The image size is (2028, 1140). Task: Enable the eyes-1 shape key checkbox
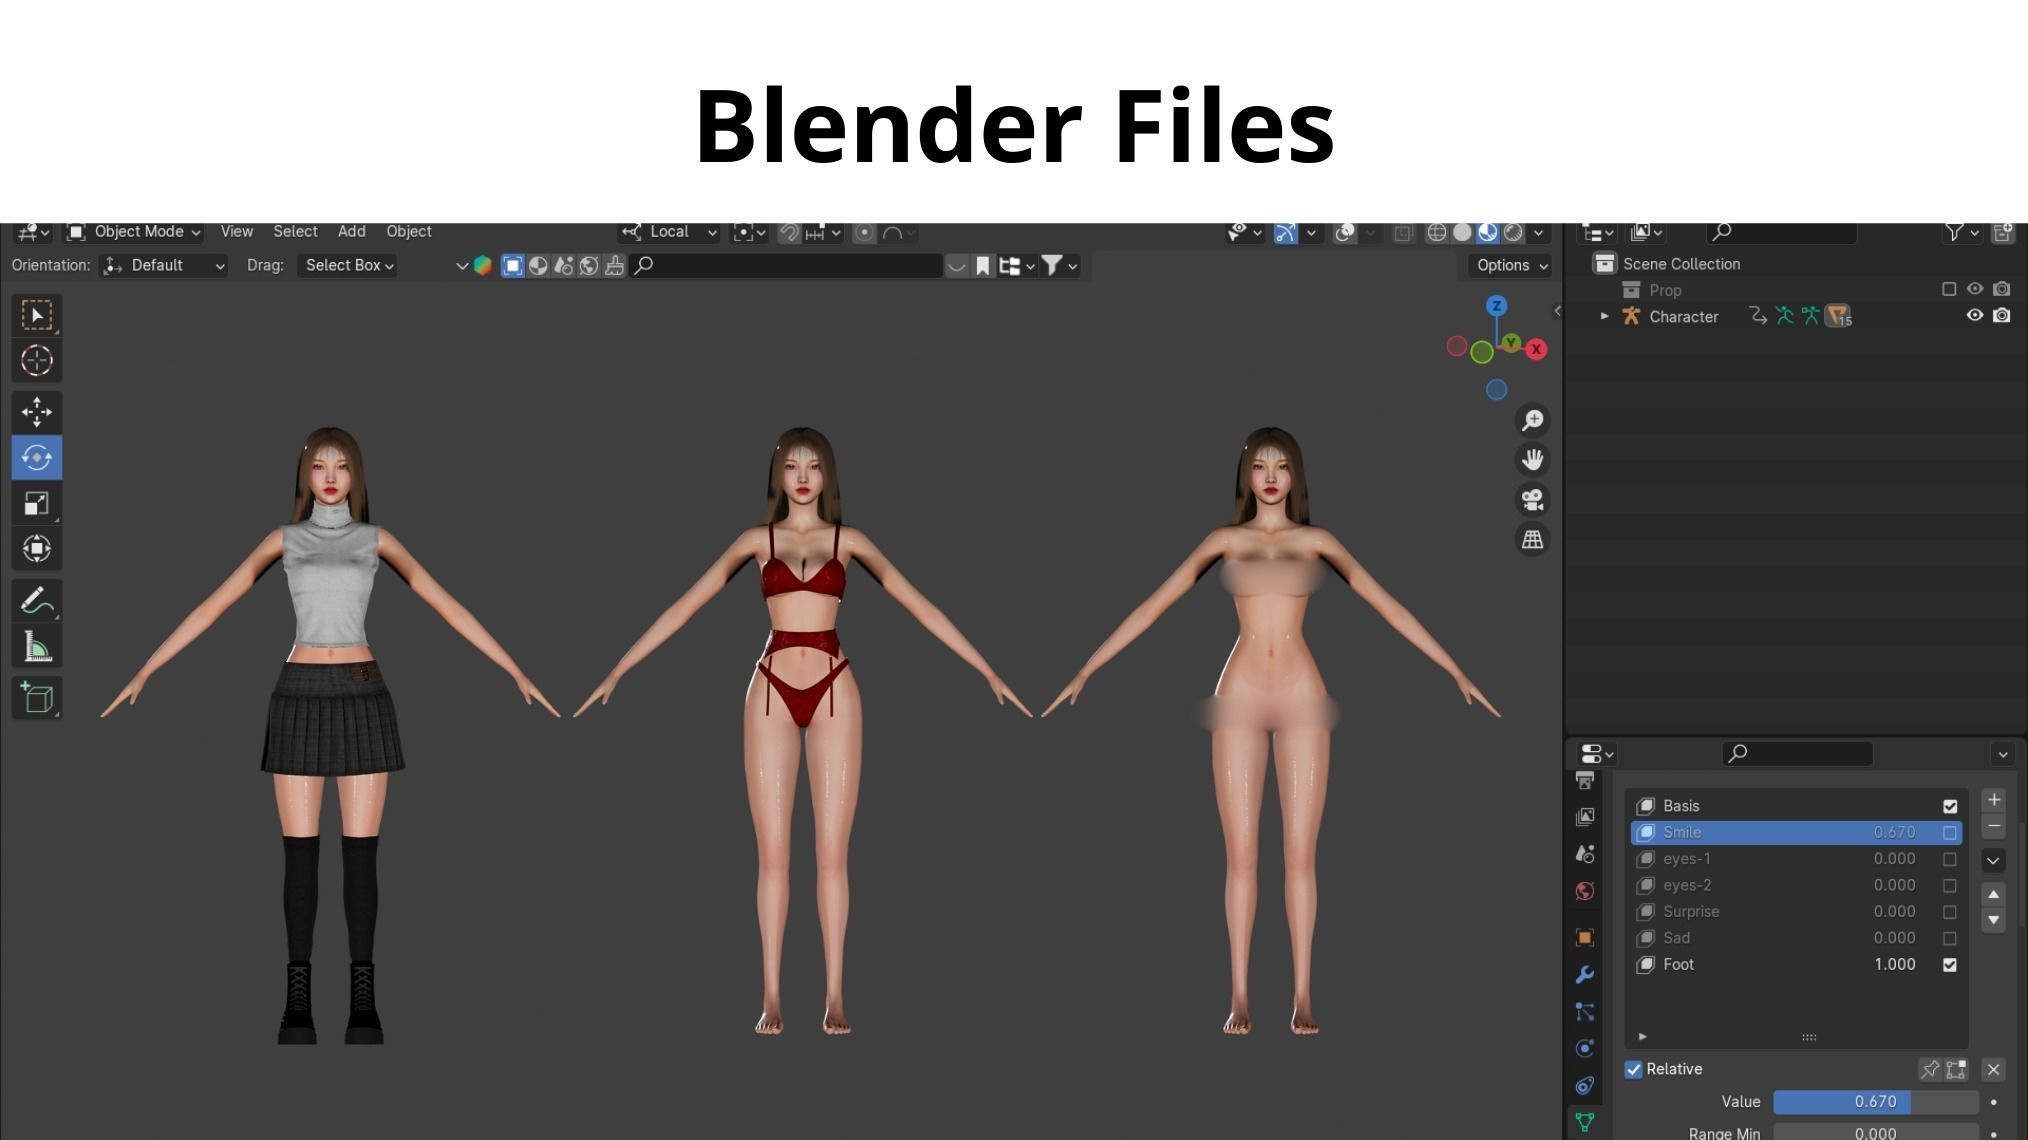click(x=1950, y=859)
